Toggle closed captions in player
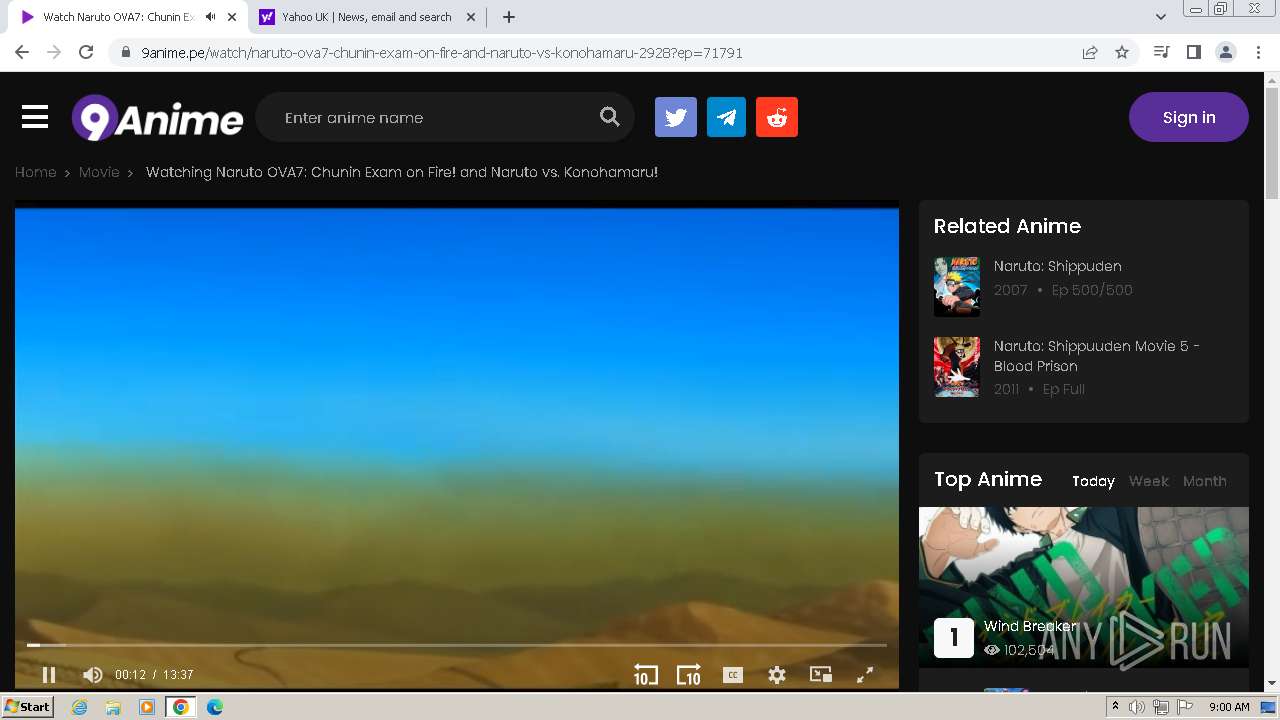 pyautogui.click(x=733, y=675)
